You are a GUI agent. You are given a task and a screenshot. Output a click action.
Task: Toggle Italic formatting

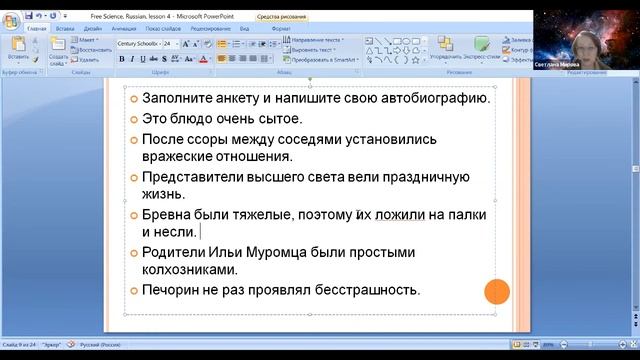pyautogui.click(x=132, y=59)
